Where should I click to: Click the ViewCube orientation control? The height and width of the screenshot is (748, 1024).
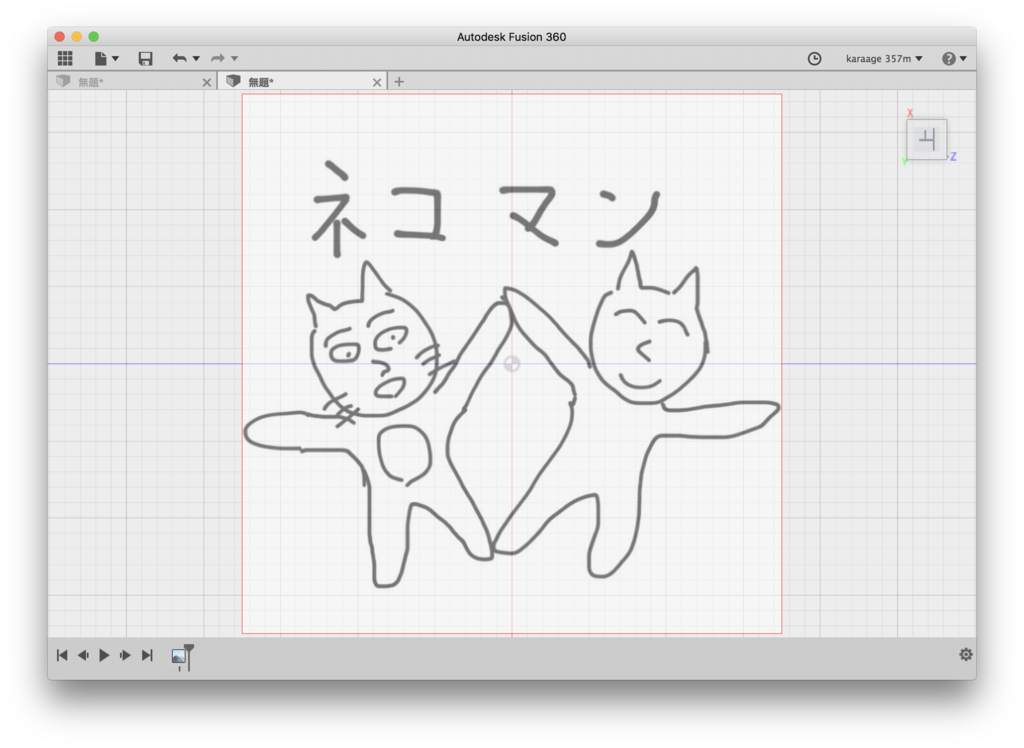(x=927, y=139)
